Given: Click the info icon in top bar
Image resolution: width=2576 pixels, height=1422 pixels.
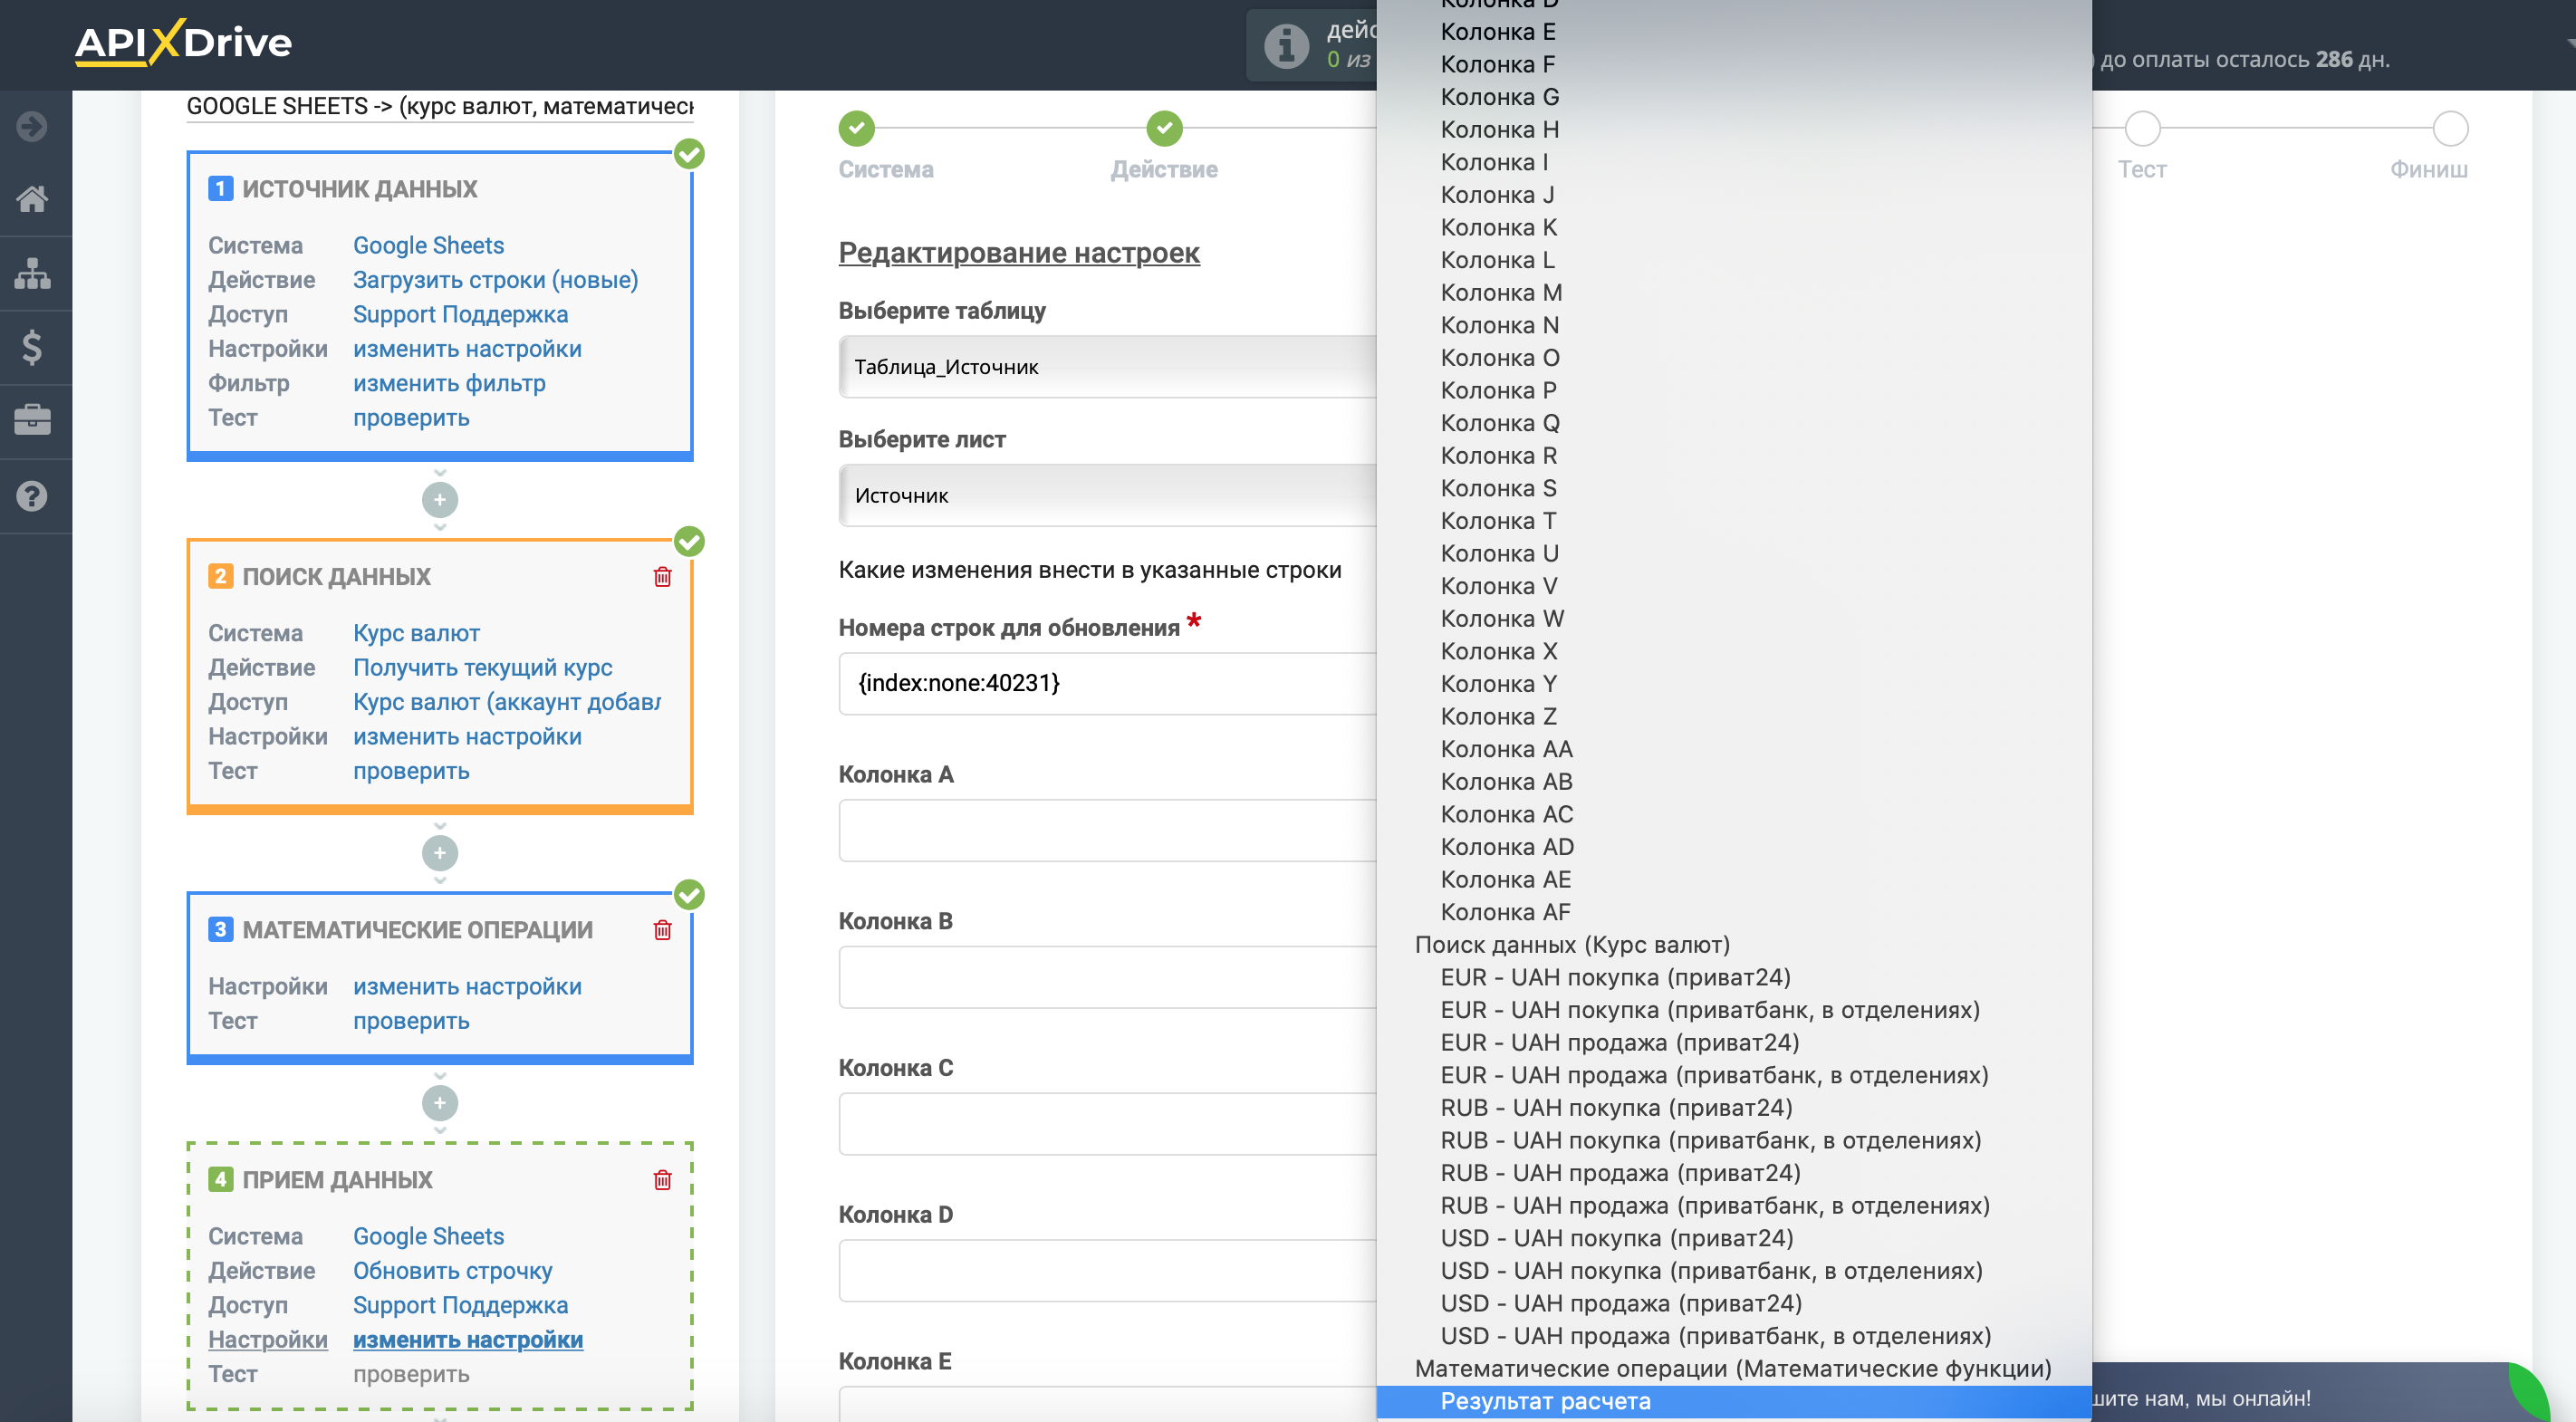Looking at the screenshot, I should click(x=1286, y=46).
